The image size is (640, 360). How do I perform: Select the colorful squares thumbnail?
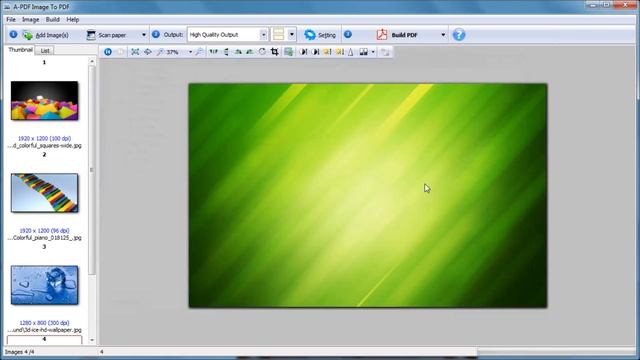(x=44, y=100)
